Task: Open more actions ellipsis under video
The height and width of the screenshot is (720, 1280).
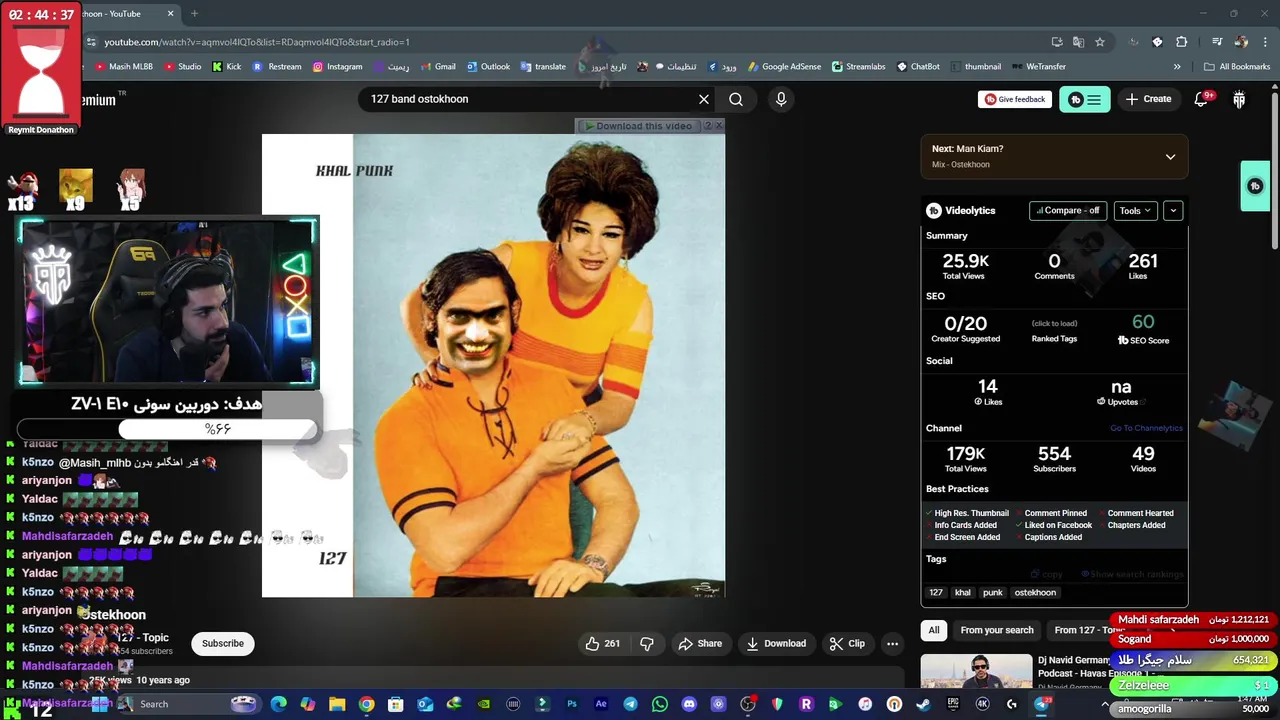Action: [893, 644]
